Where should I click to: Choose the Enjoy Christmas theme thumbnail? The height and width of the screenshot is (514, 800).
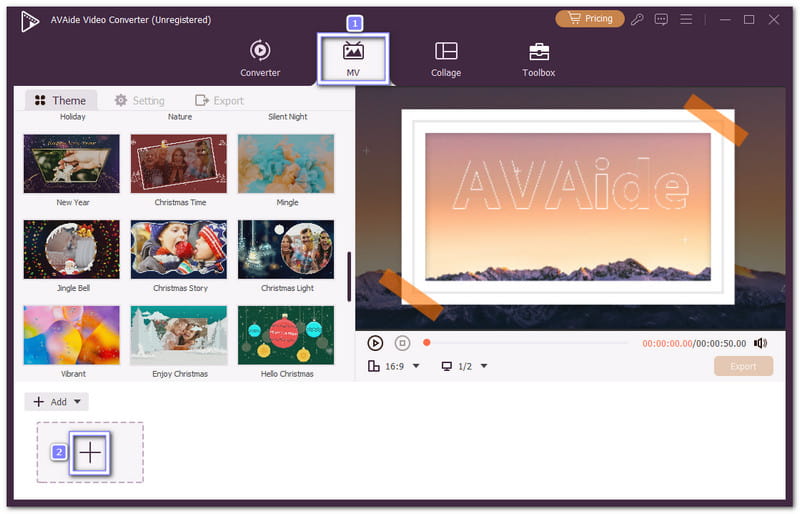click(x=179, y=335)
